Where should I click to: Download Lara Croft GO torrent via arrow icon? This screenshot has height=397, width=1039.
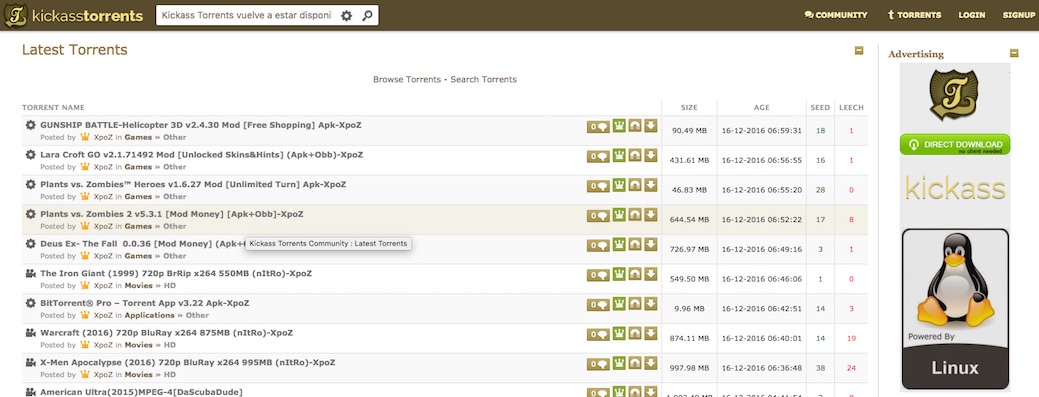(x=651, y=156)
